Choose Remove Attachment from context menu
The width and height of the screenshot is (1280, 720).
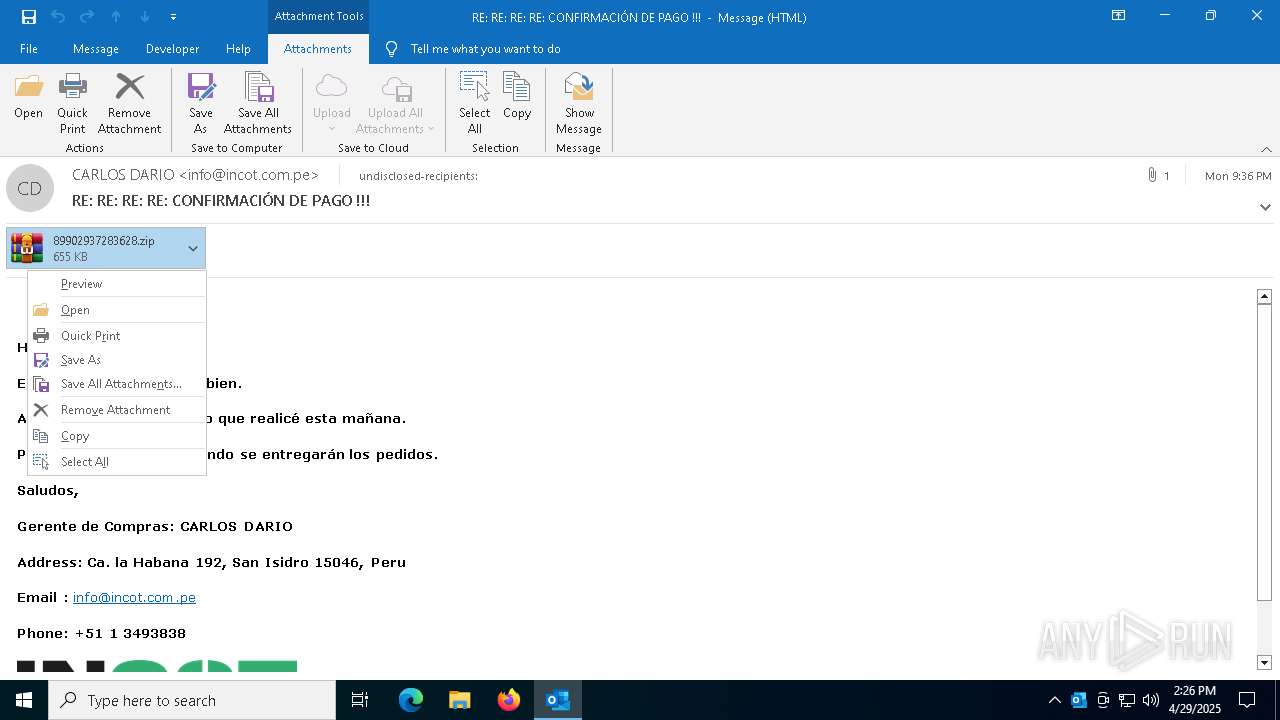pyautogui.click(x=116, y=410)
